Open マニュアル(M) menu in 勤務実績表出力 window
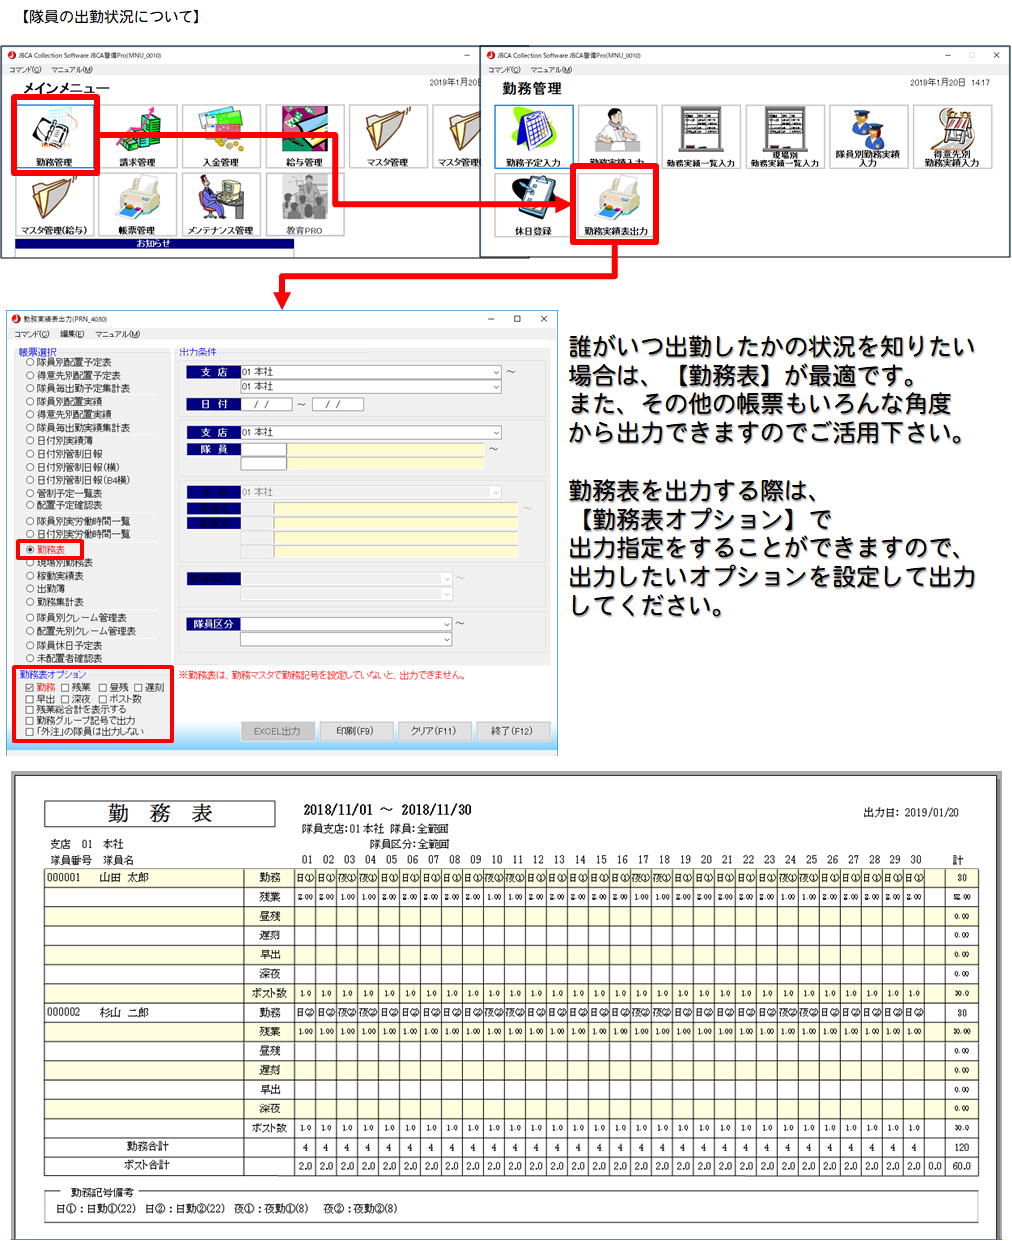The image size is (1012, 1241). point(117,334)
